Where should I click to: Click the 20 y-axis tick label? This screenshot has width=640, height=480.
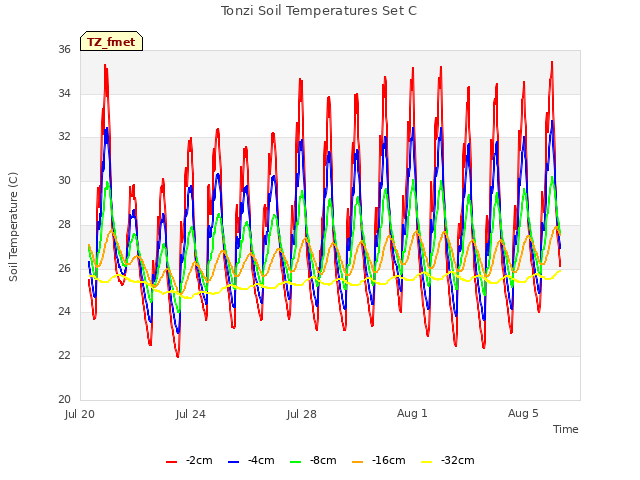pyautogui.click(x=64, y=399)
